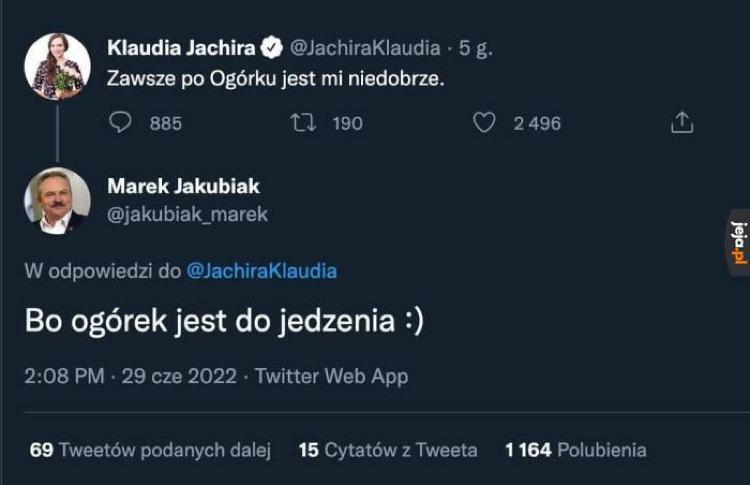The width and height of the screenshot is (750, 485).
Task: Click the reply text "Bo ogórek jest do jedzenia"
Action: (223, 322)
